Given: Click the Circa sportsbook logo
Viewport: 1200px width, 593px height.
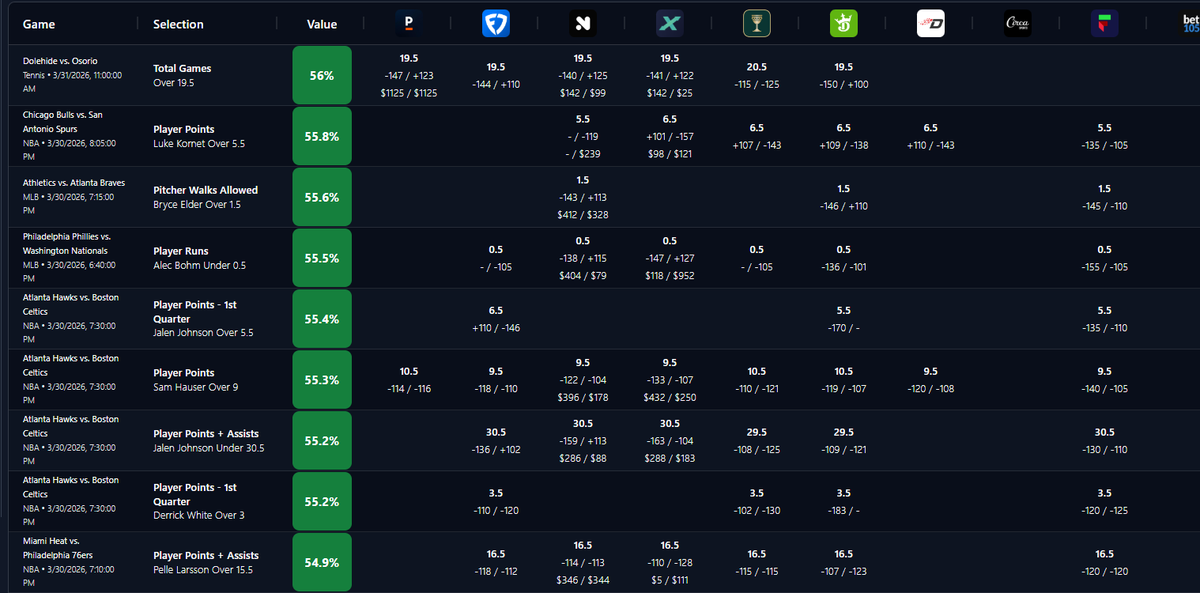Looking at the screenshot, I should click(1018, 24).
